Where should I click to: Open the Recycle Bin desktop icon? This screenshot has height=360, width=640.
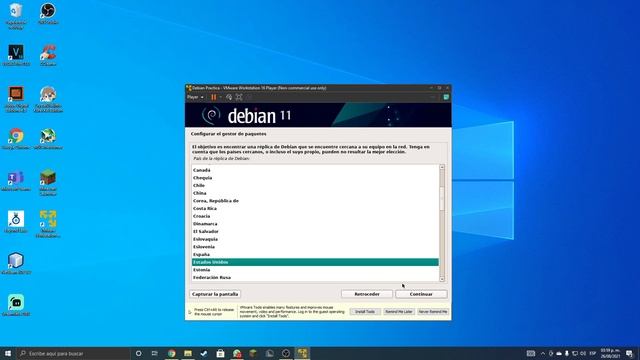point(16,16)
